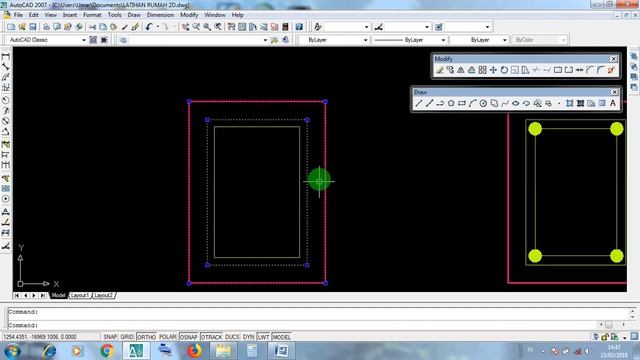640x360 pixels.
Task: Open the Layer Properties Manager icon
Action: pos(123,40)
